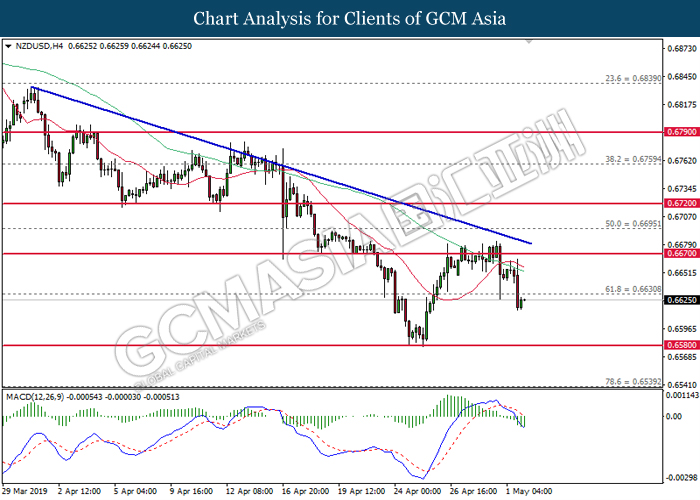700x500 pixels.
Task: Click the 0.65685 price scale value
Action: coord(682,357)
